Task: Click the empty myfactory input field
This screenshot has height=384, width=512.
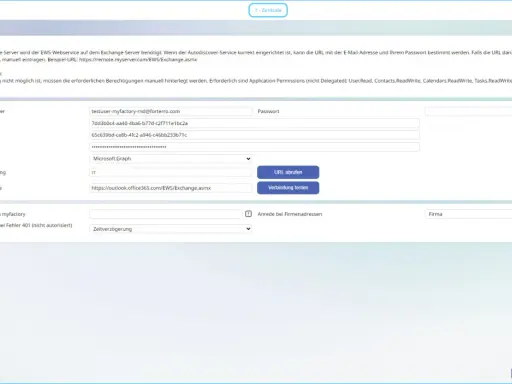Action: pyautogui.click(x=166, y=214)
